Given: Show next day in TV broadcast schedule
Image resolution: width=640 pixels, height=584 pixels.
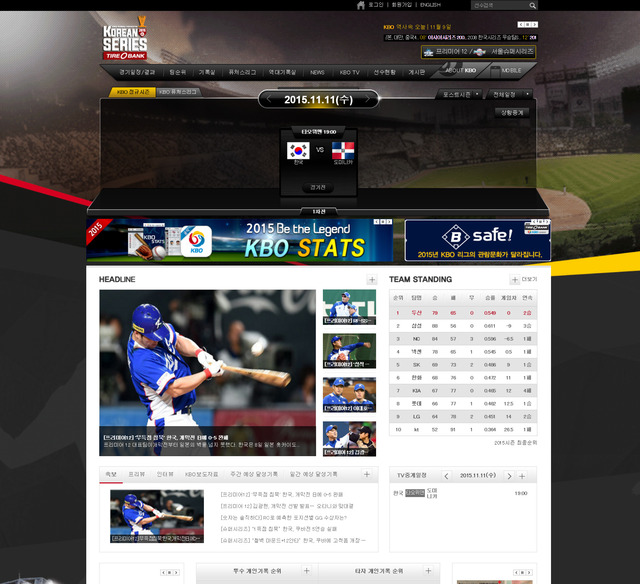Looking at the screenshot, I should [509, 476].
